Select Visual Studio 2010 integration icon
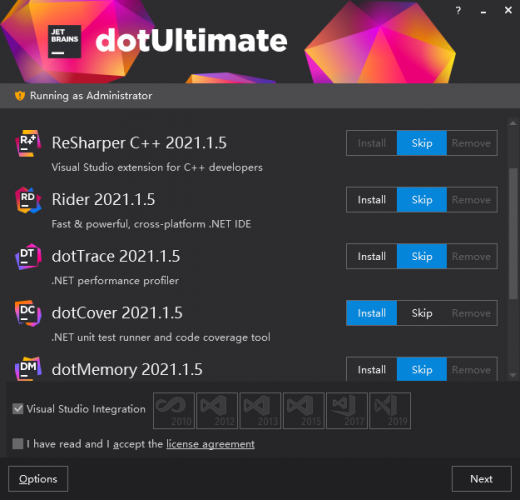 [174, 411]
